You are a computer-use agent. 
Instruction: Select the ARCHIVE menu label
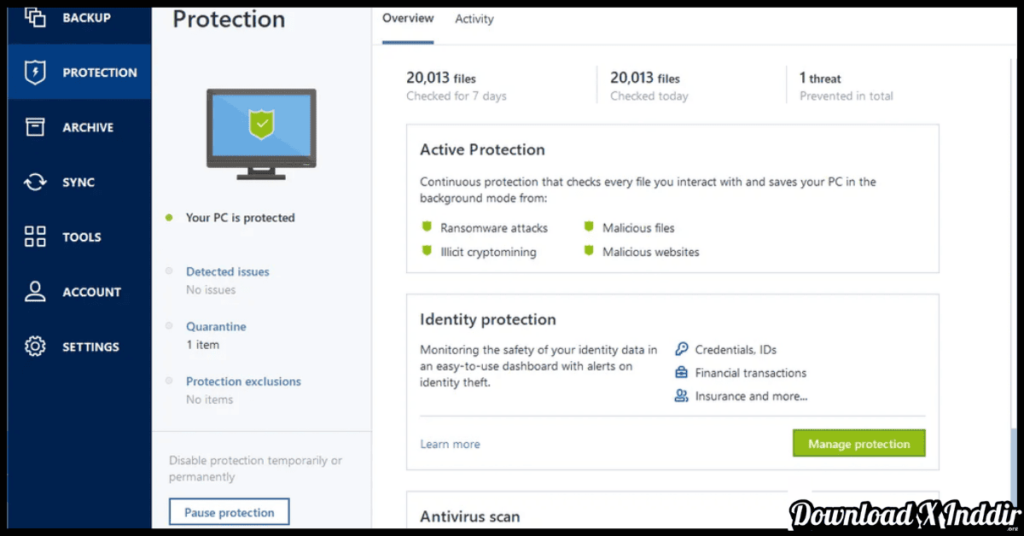pyautogui.click(x=88, y=127)
